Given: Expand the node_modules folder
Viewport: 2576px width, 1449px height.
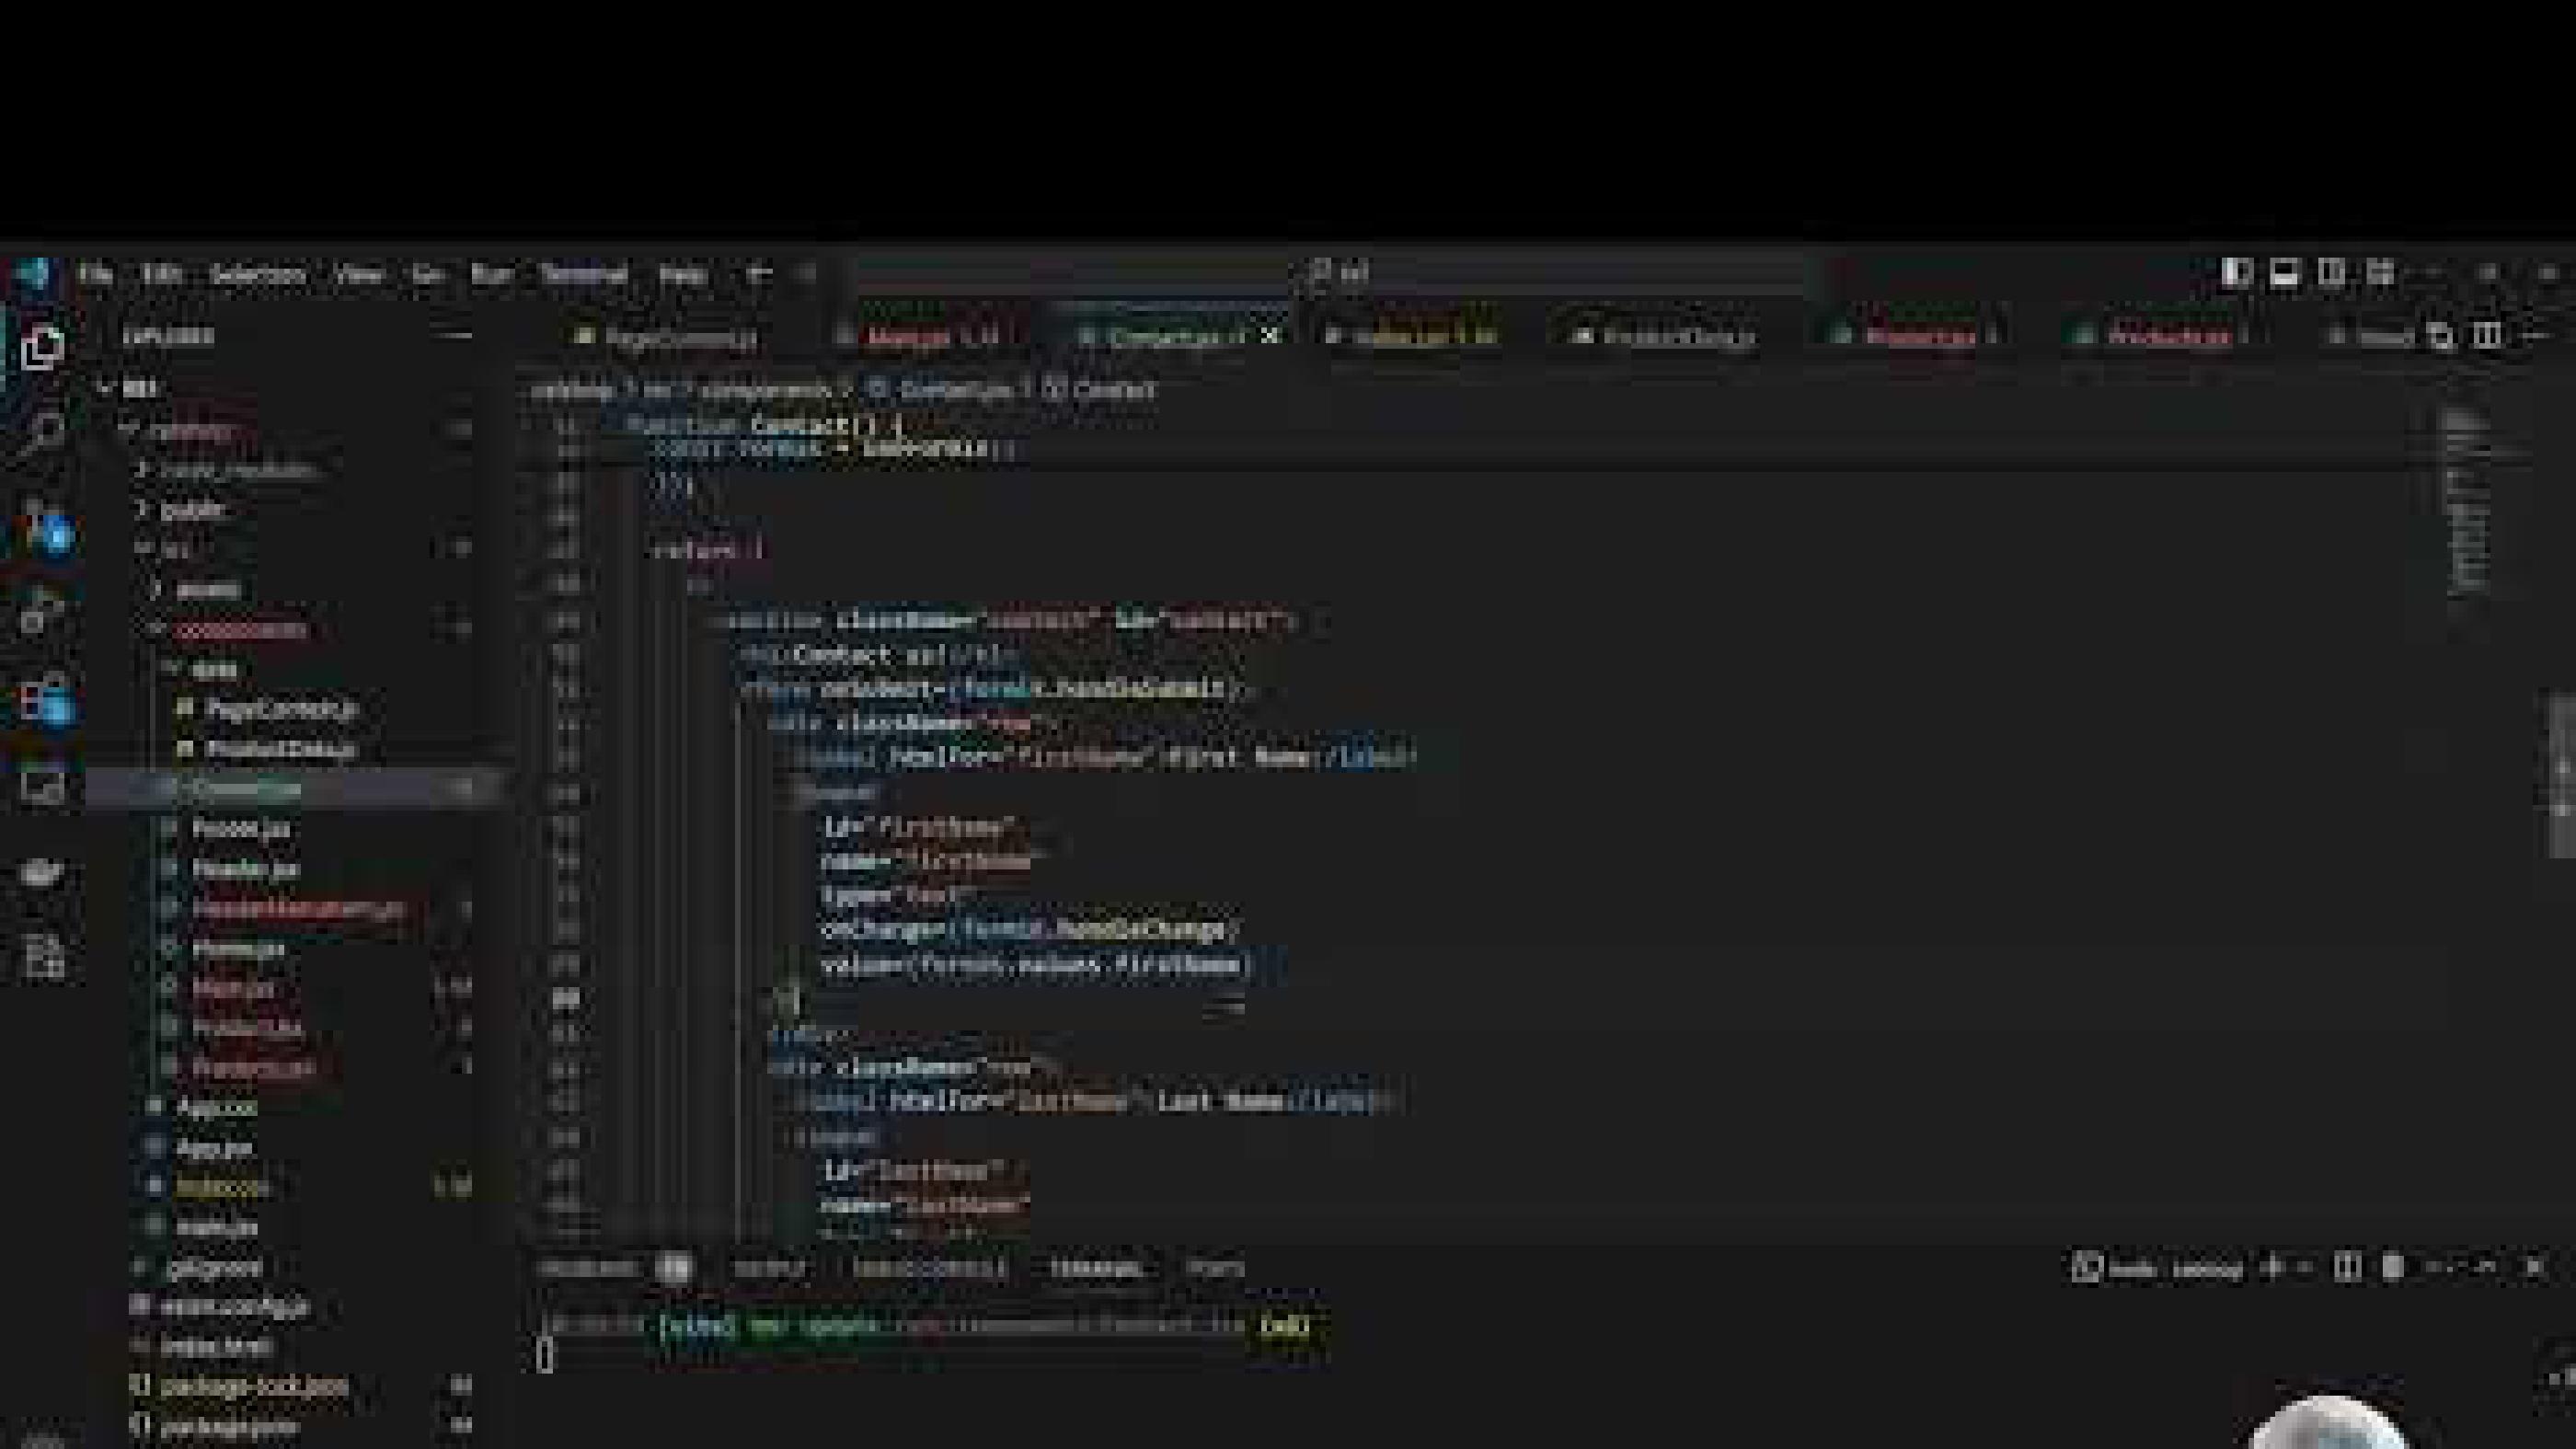Looking at the screenshot, I should [x=238, y=470].
